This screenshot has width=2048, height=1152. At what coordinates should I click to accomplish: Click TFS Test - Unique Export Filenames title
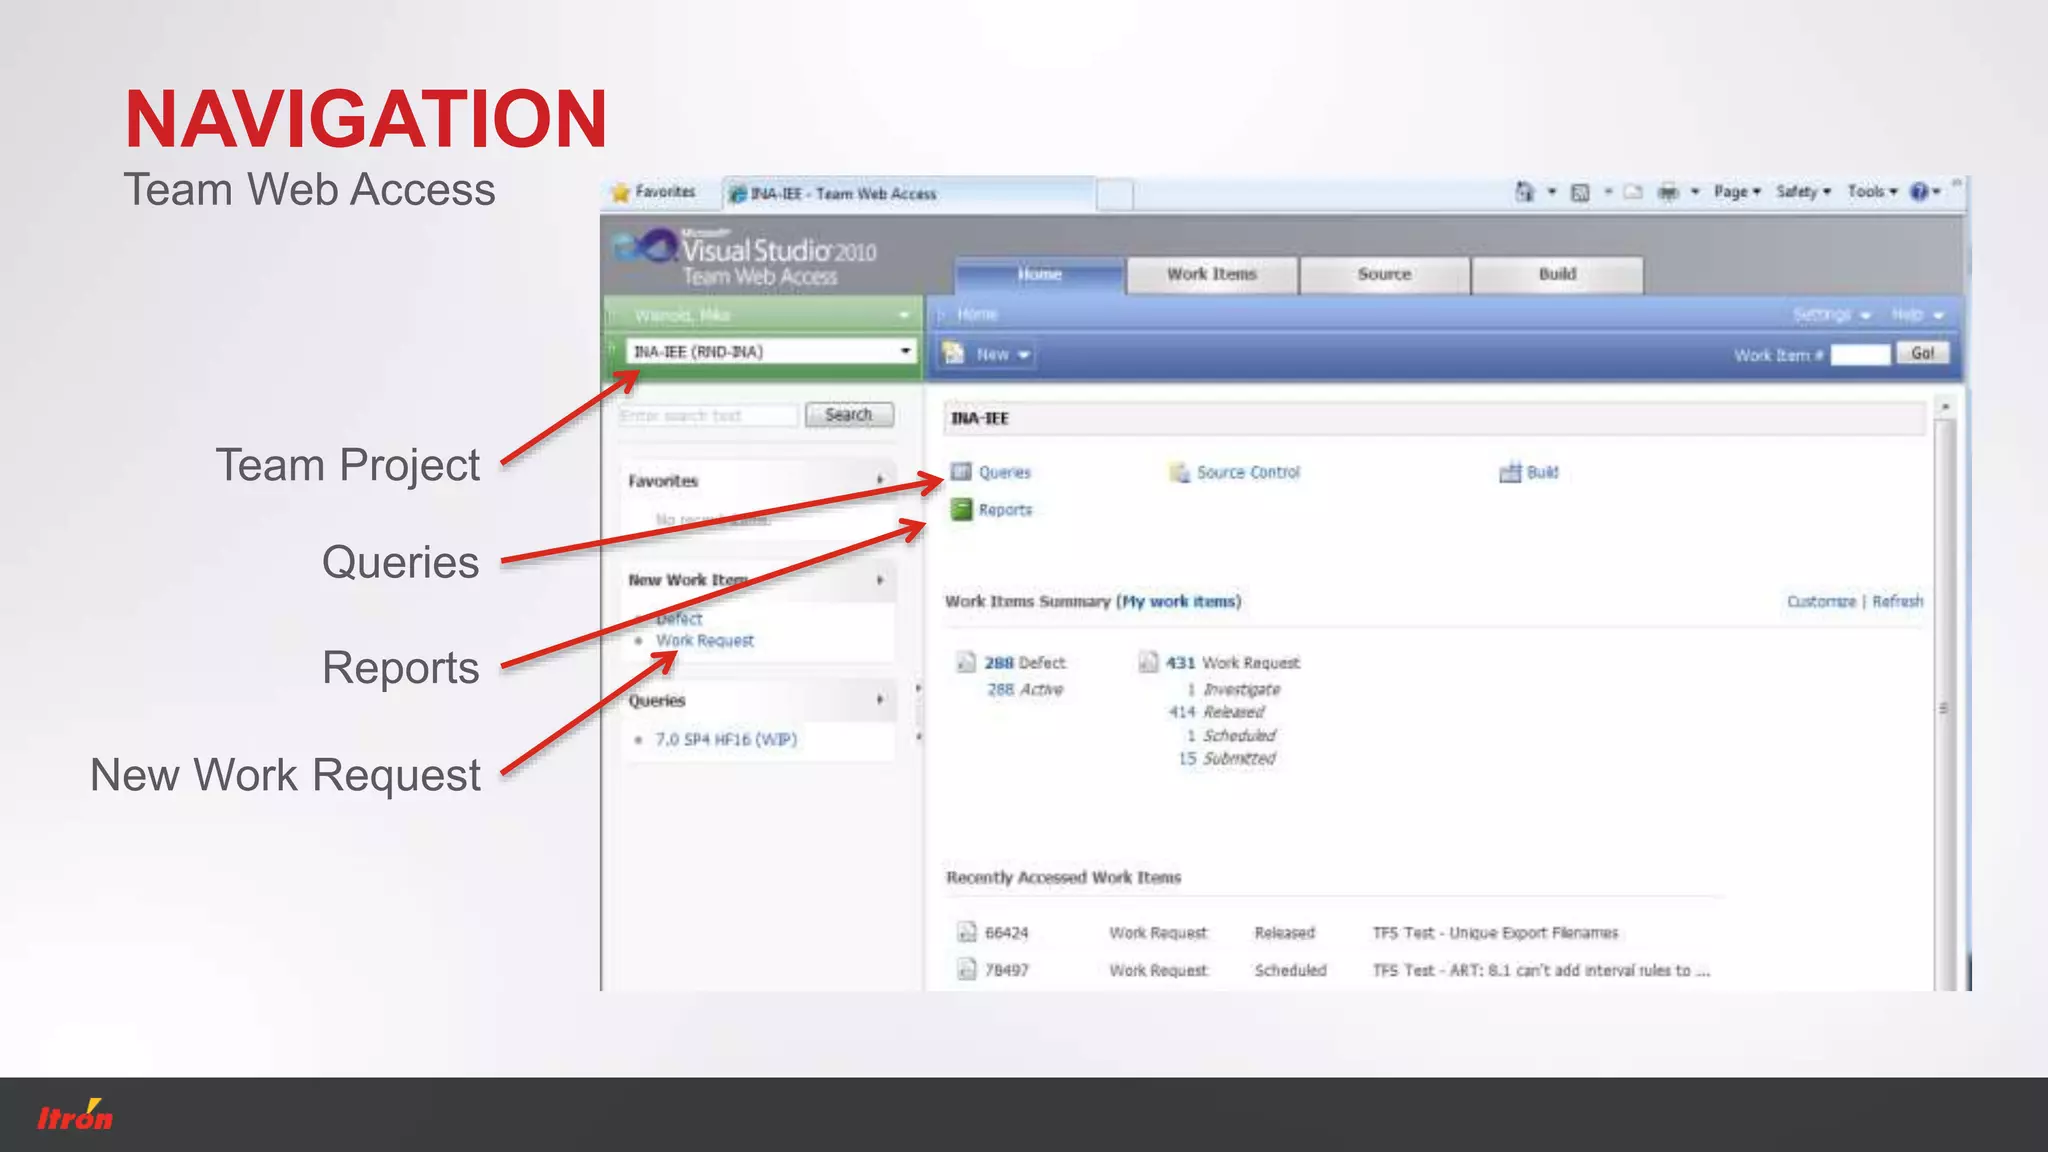coord(1495,933)
